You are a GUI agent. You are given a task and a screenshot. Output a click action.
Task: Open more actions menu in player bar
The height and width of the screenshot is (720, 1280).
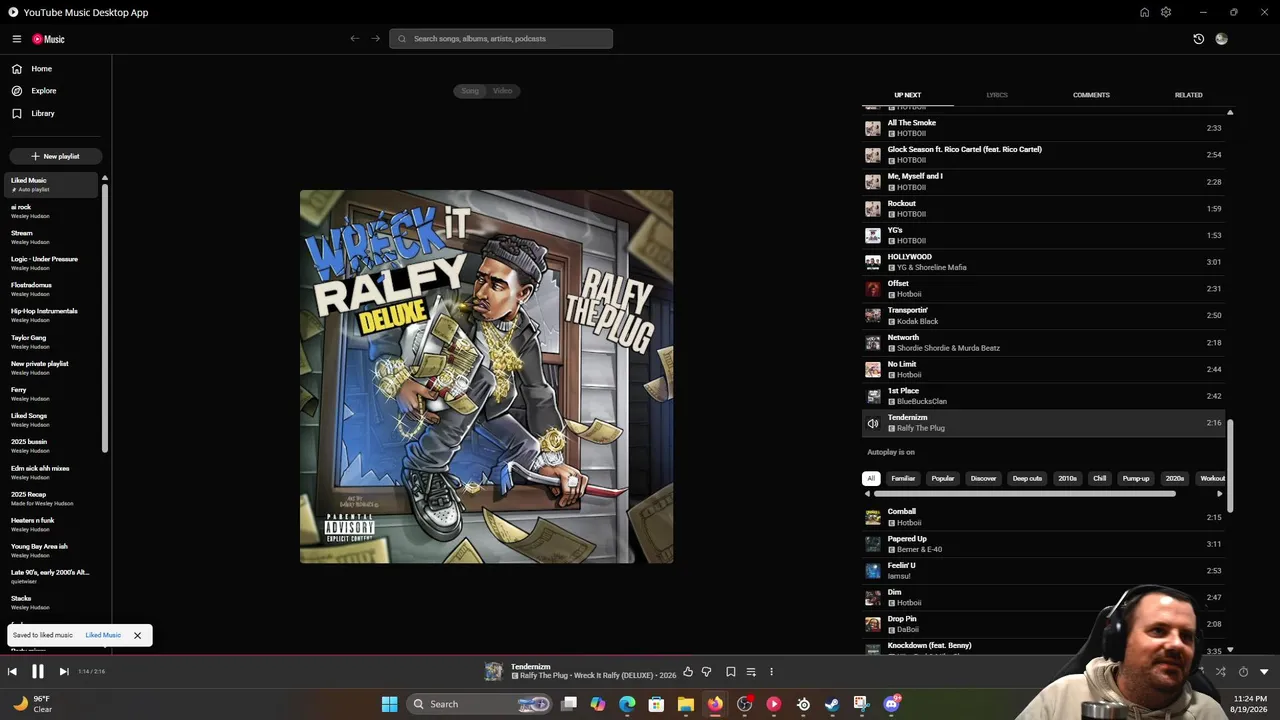click(x=771, y=672)
